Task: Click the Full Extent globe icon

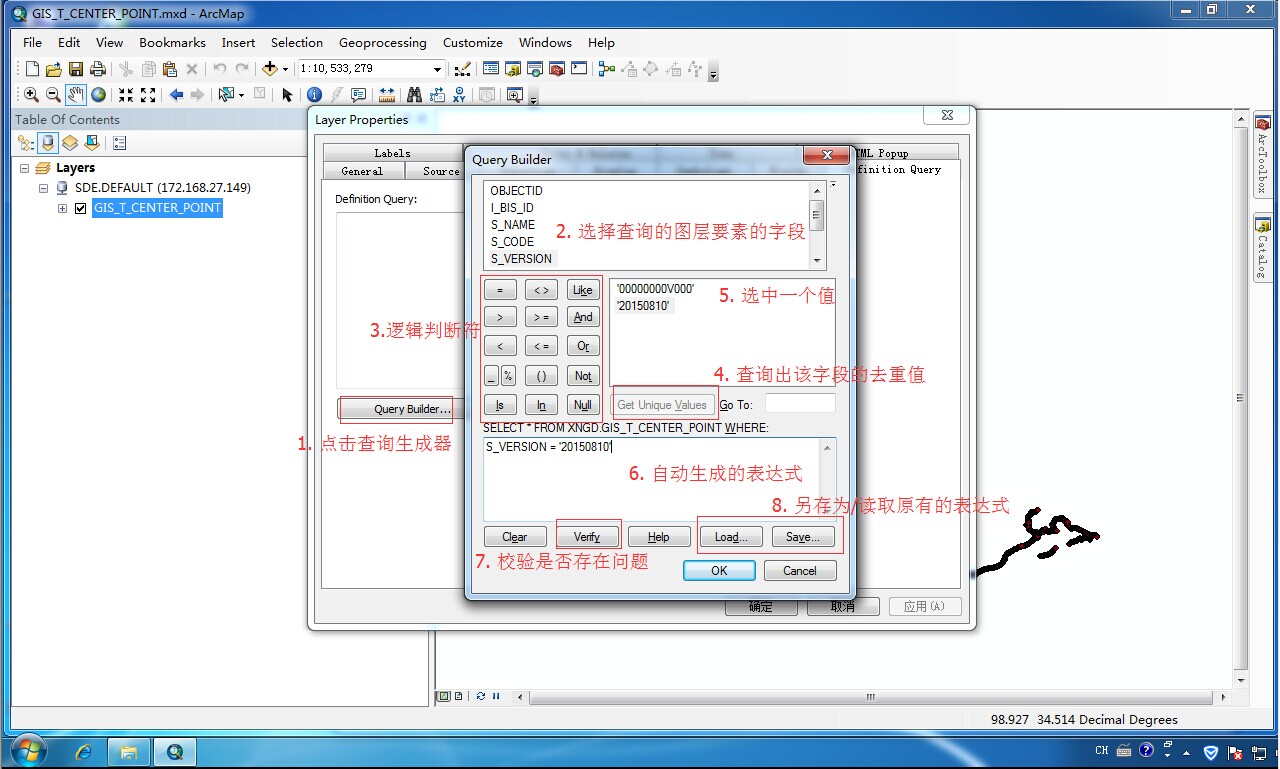Action: point(99,95)
